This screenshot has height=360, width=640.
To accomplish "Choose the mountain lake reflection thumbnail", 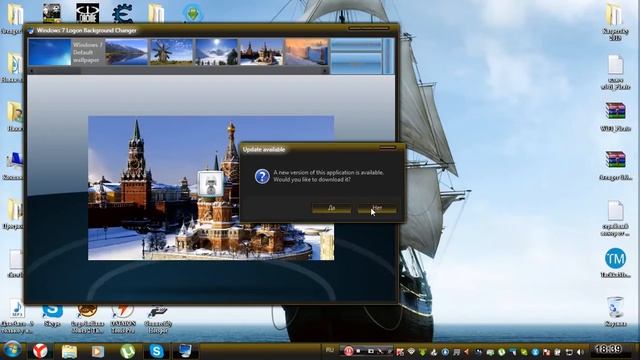I will click(x=127, y=52).
